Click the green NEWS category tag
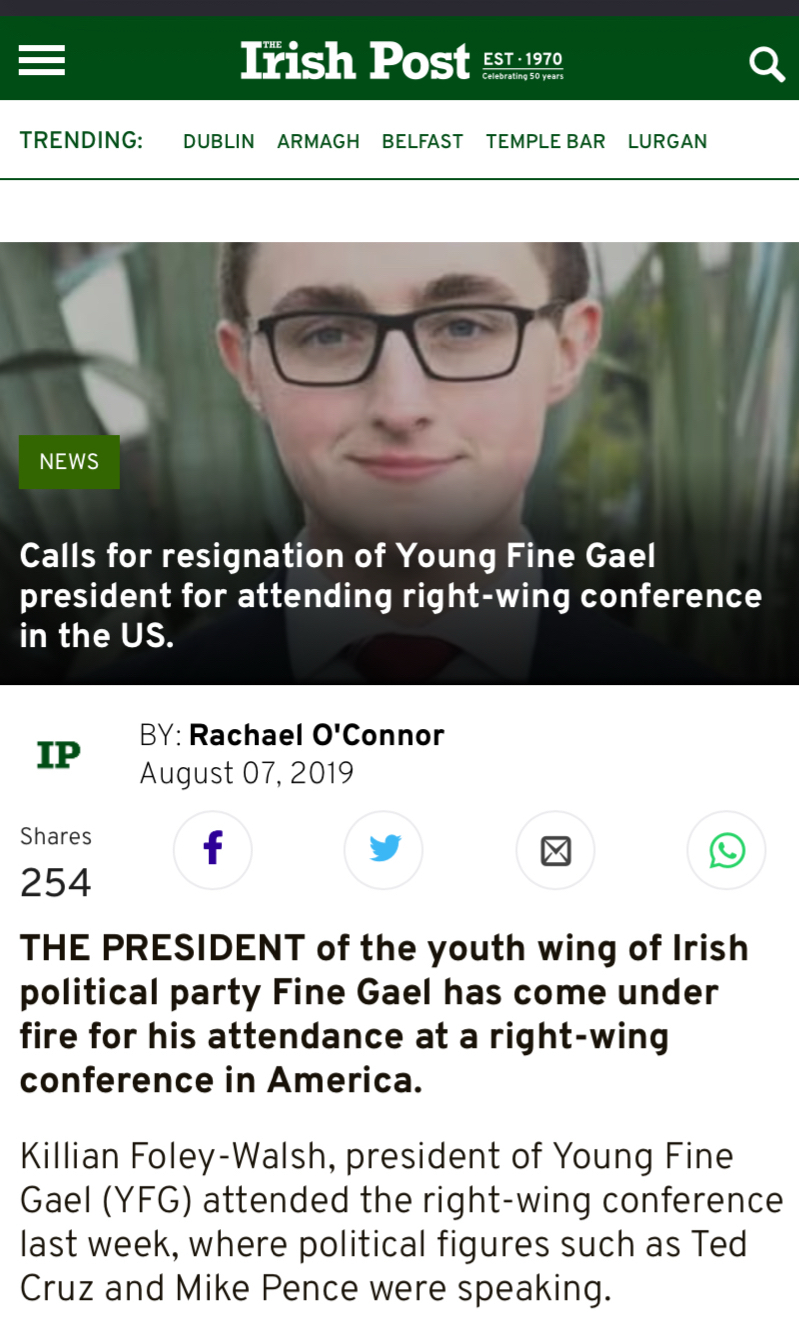799x1320 pixels. 69,462
